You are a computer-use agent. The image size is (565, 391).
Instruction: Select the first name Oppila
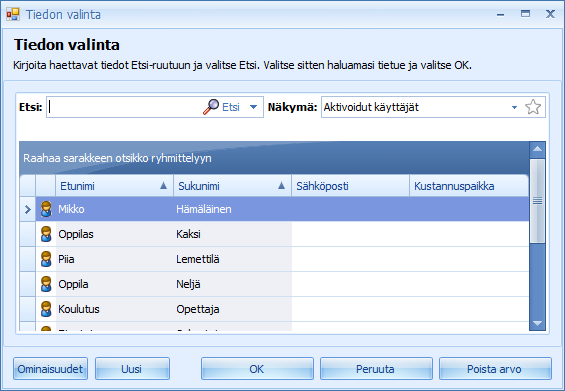coord(73,284)
